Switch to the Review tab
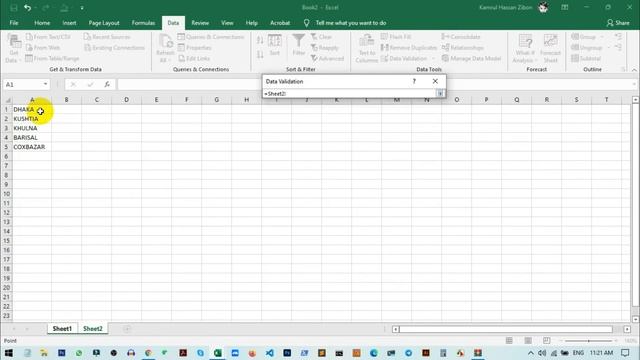Viewport: 640px width, 360px height. coord(200,23)
